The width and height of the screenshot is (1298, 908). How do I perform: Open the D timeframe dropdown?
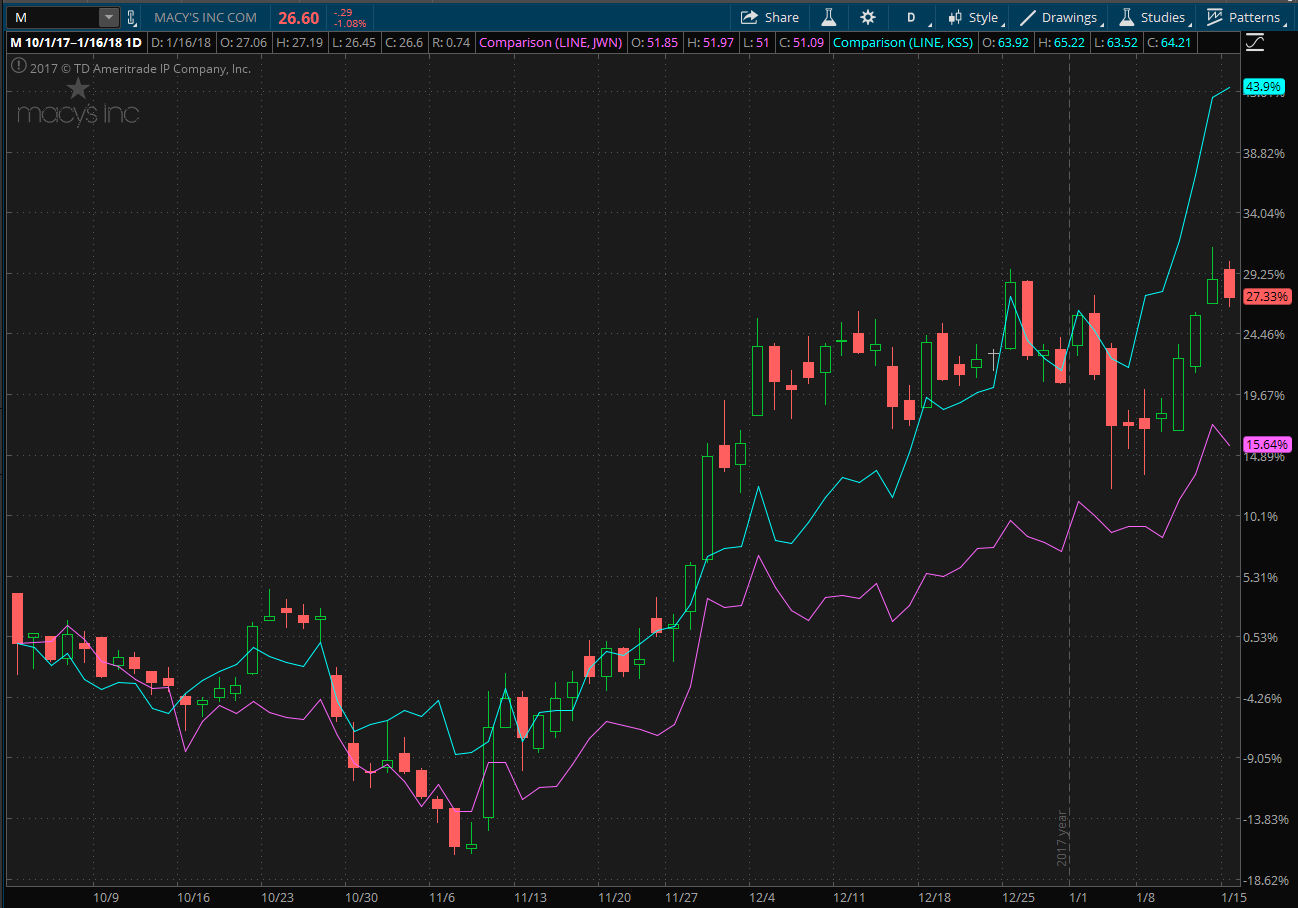click(914, 17)
